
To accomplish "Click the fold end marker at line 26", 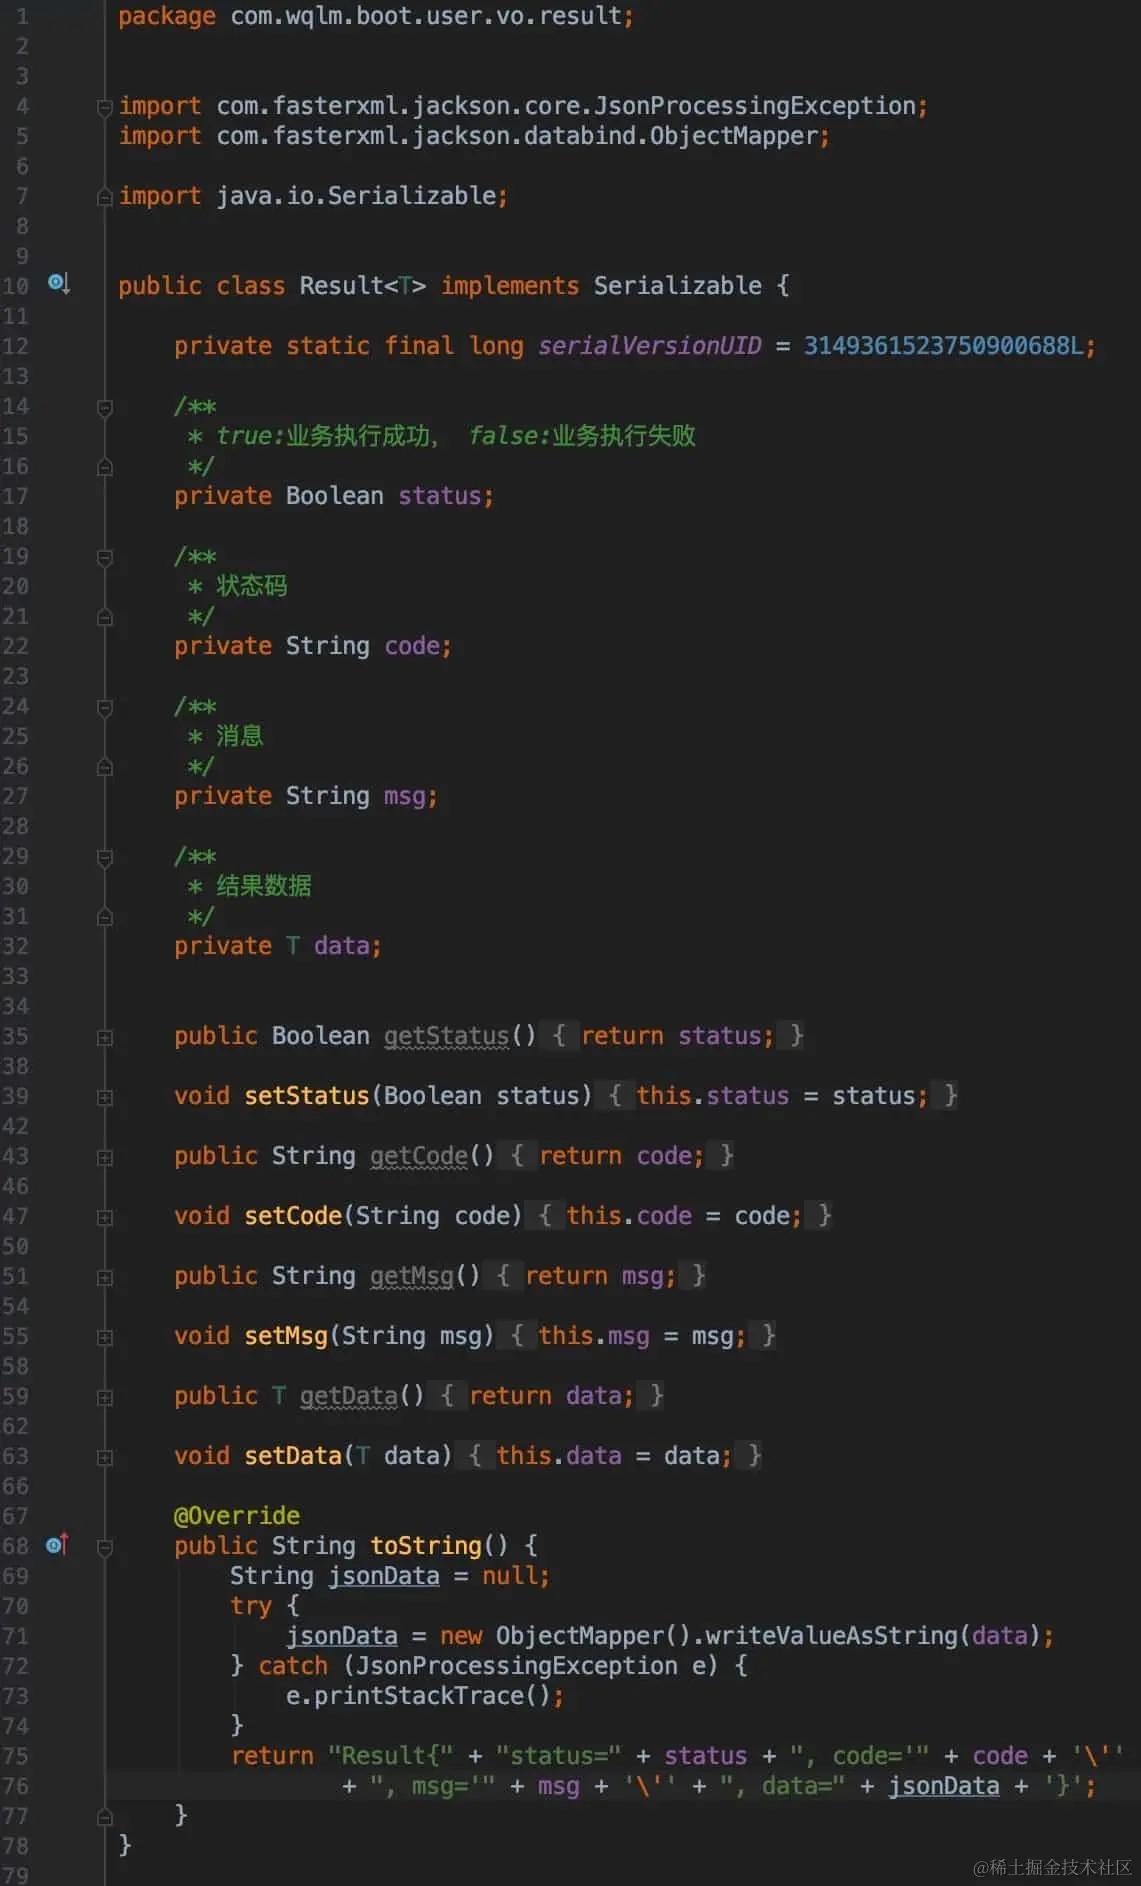I will point(104,767).
